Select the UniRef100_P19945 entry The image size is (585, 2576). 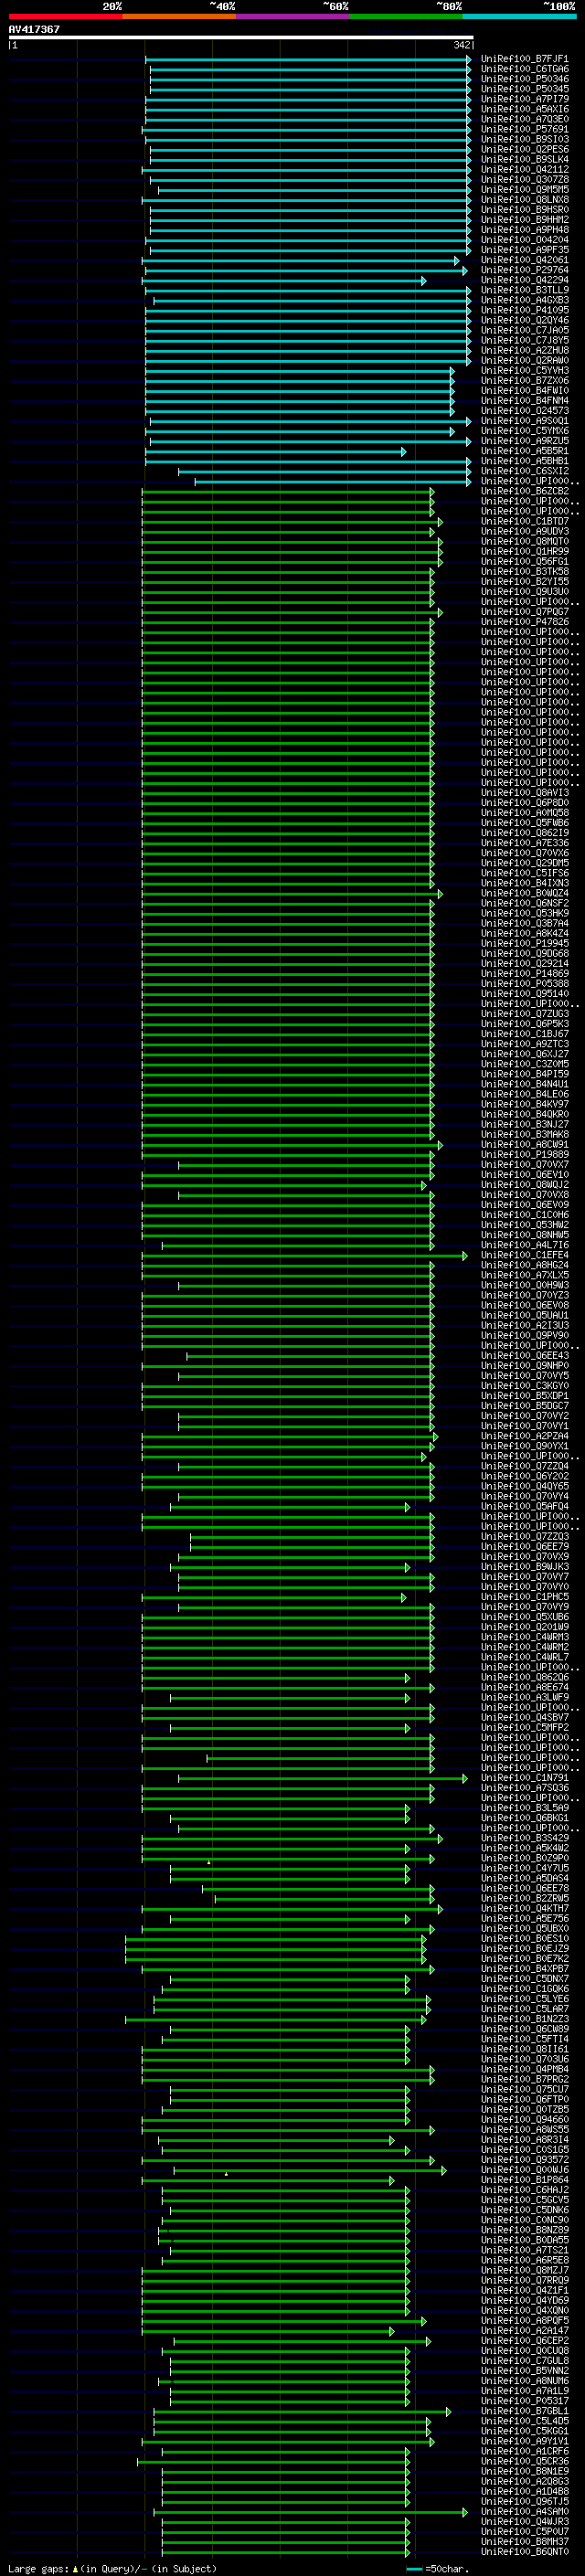(x=525, y=944)
